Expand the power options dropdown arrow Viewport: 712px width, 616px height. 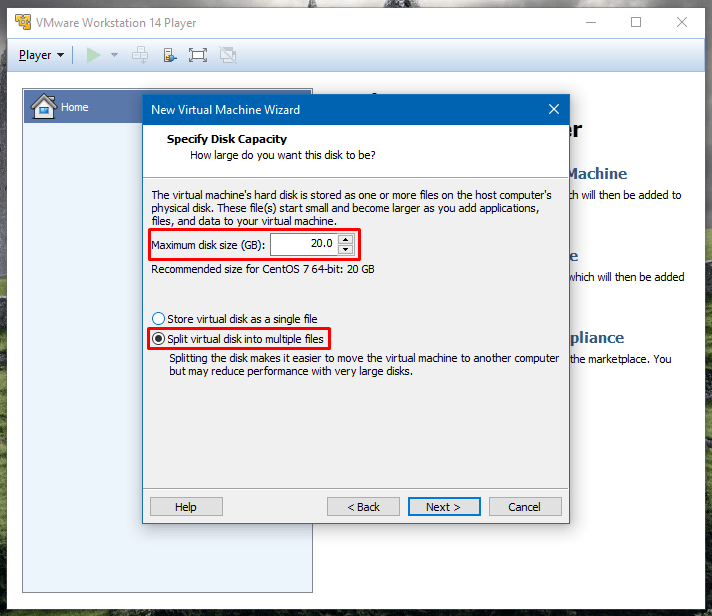[114, 55]
